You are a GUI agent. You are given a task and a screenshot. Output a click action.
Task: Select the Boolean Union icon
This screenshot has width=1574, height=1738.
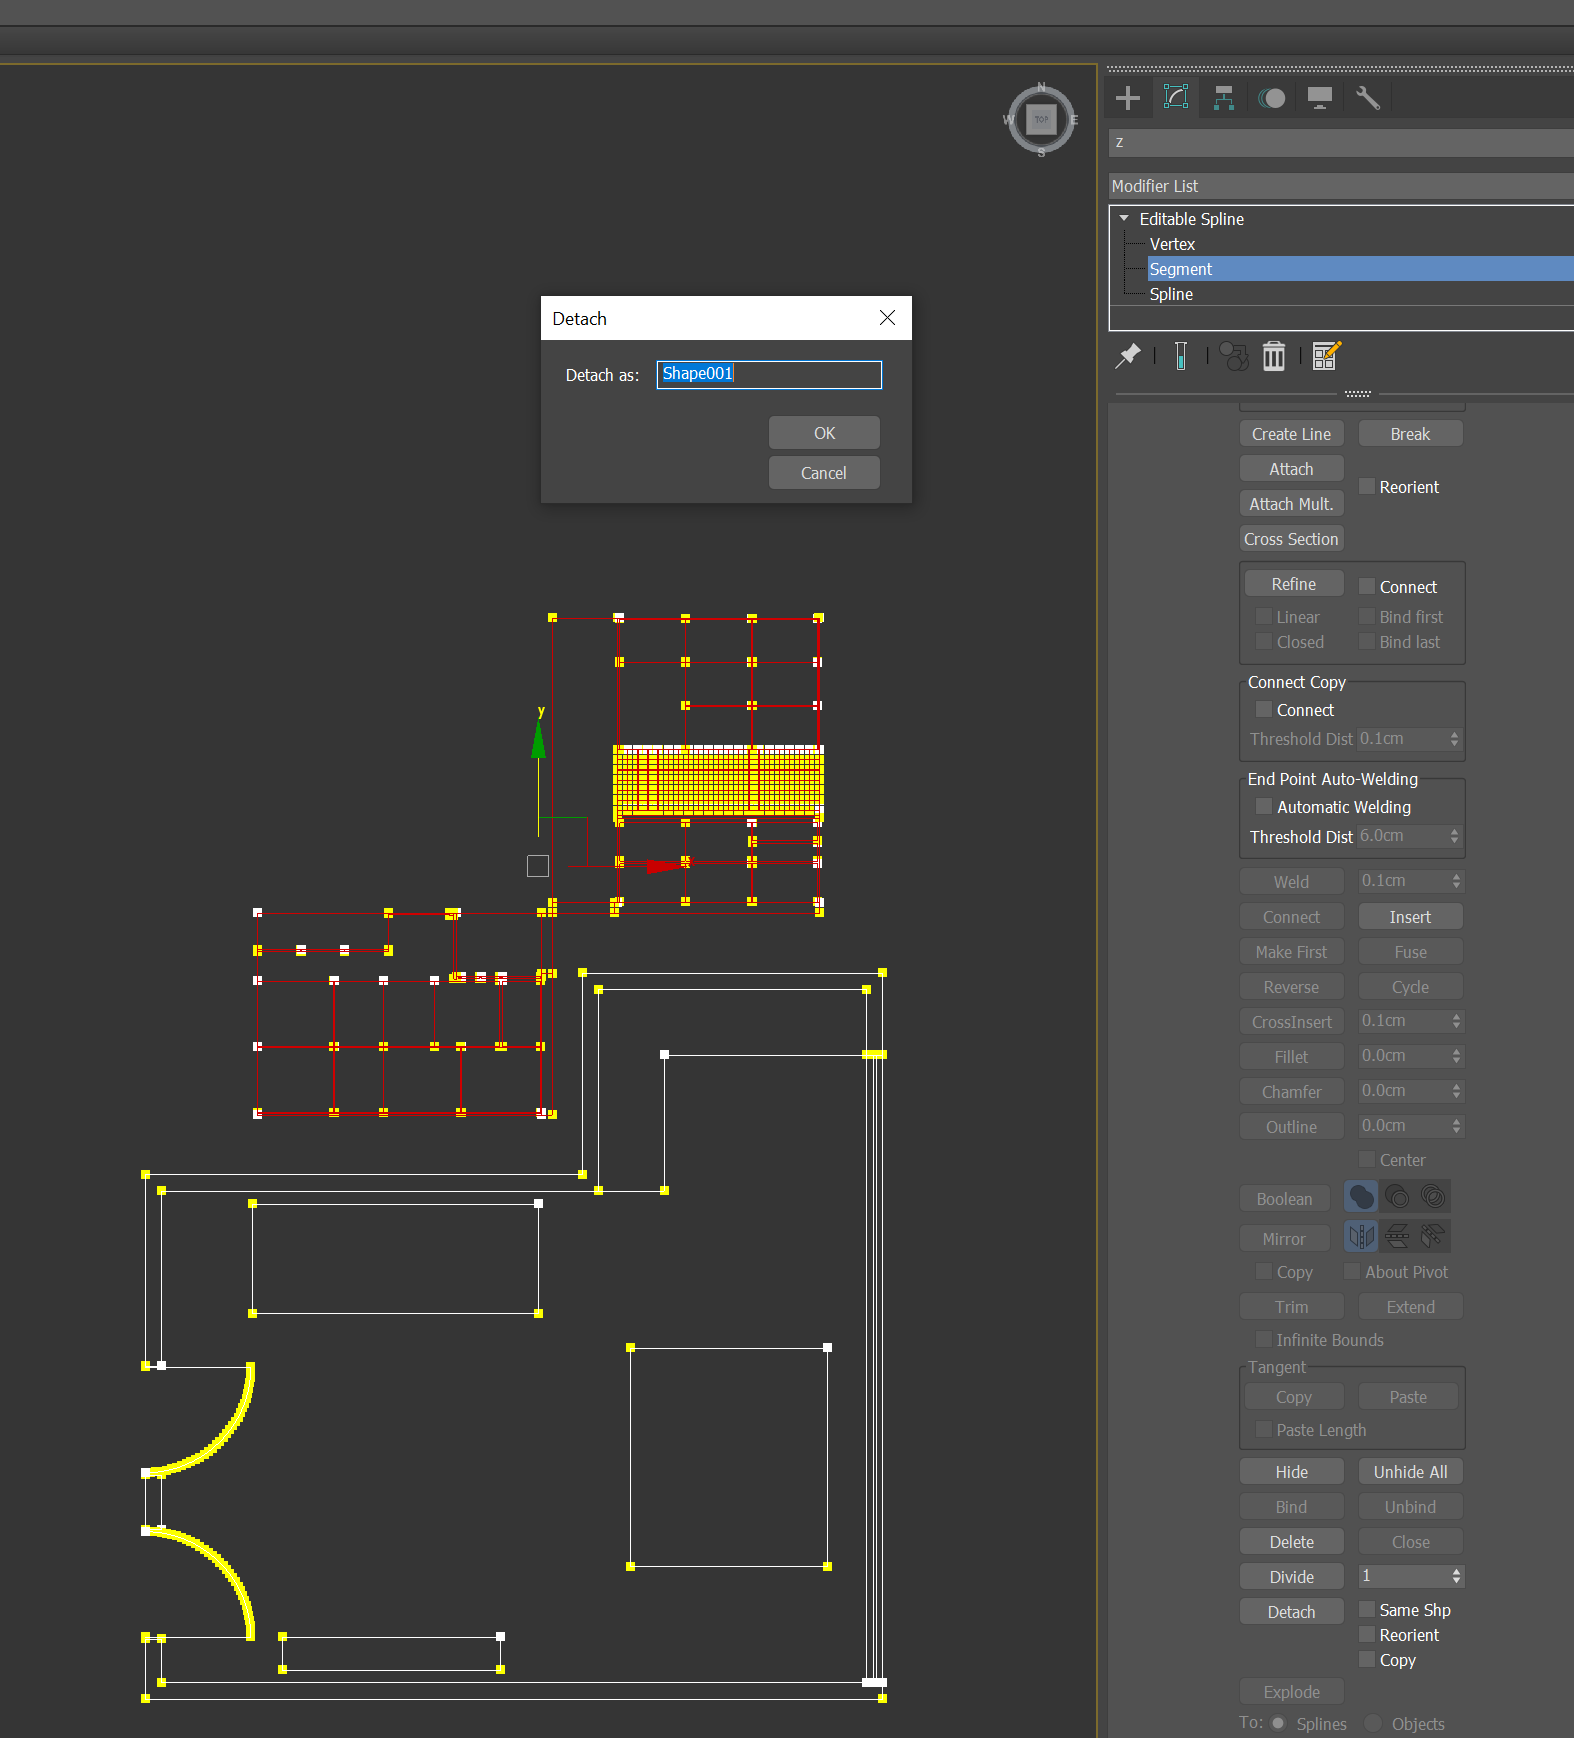[1361, 1196]
